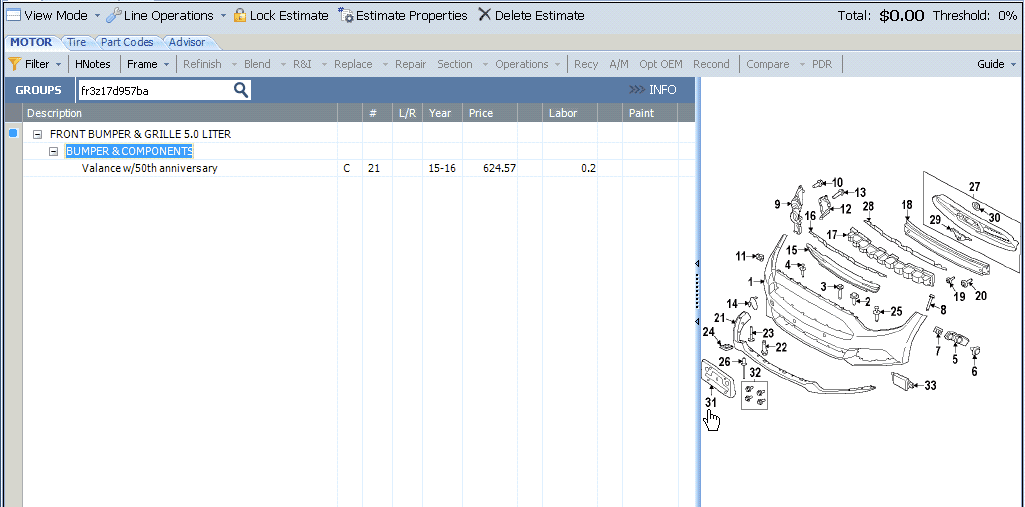This screenshot has height=507, width=1025.
Task: Click the 624.57 price cell
Action: point(499,168)
